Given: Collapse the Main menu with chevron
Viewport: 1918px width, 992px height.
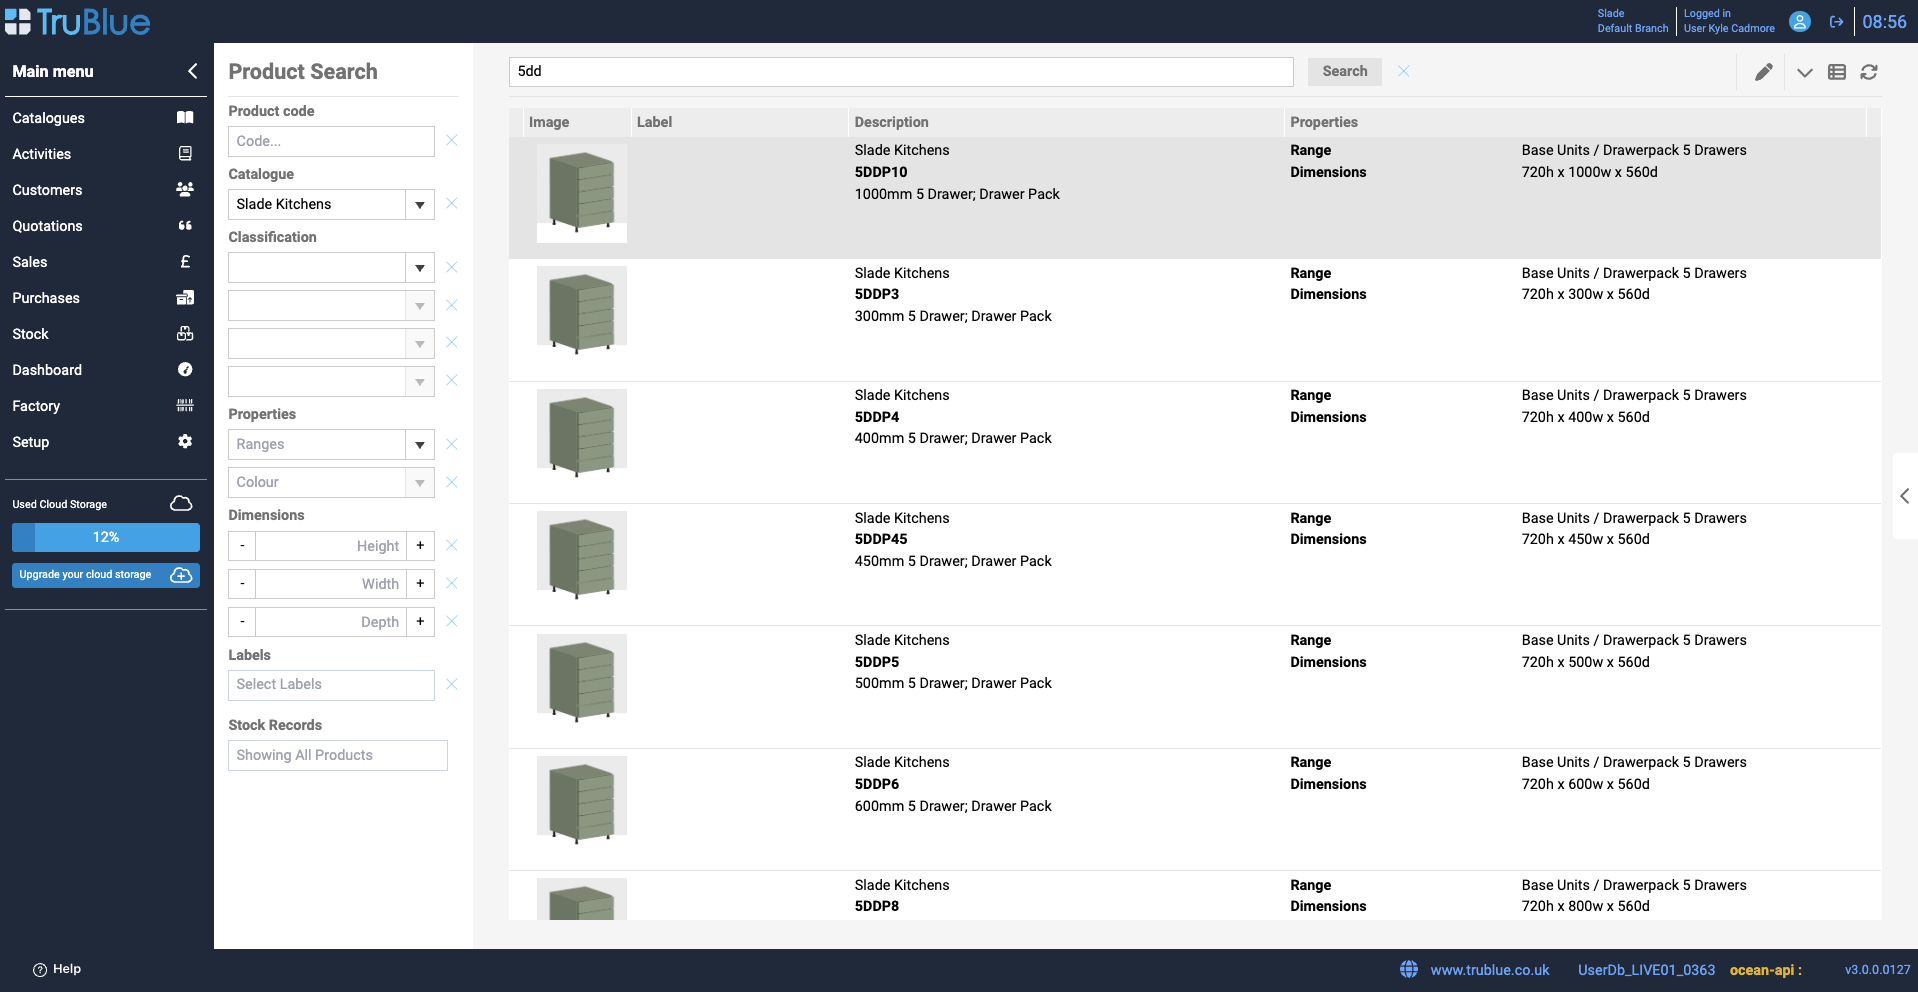Looking at the screenshot, I should click(192, 71).
